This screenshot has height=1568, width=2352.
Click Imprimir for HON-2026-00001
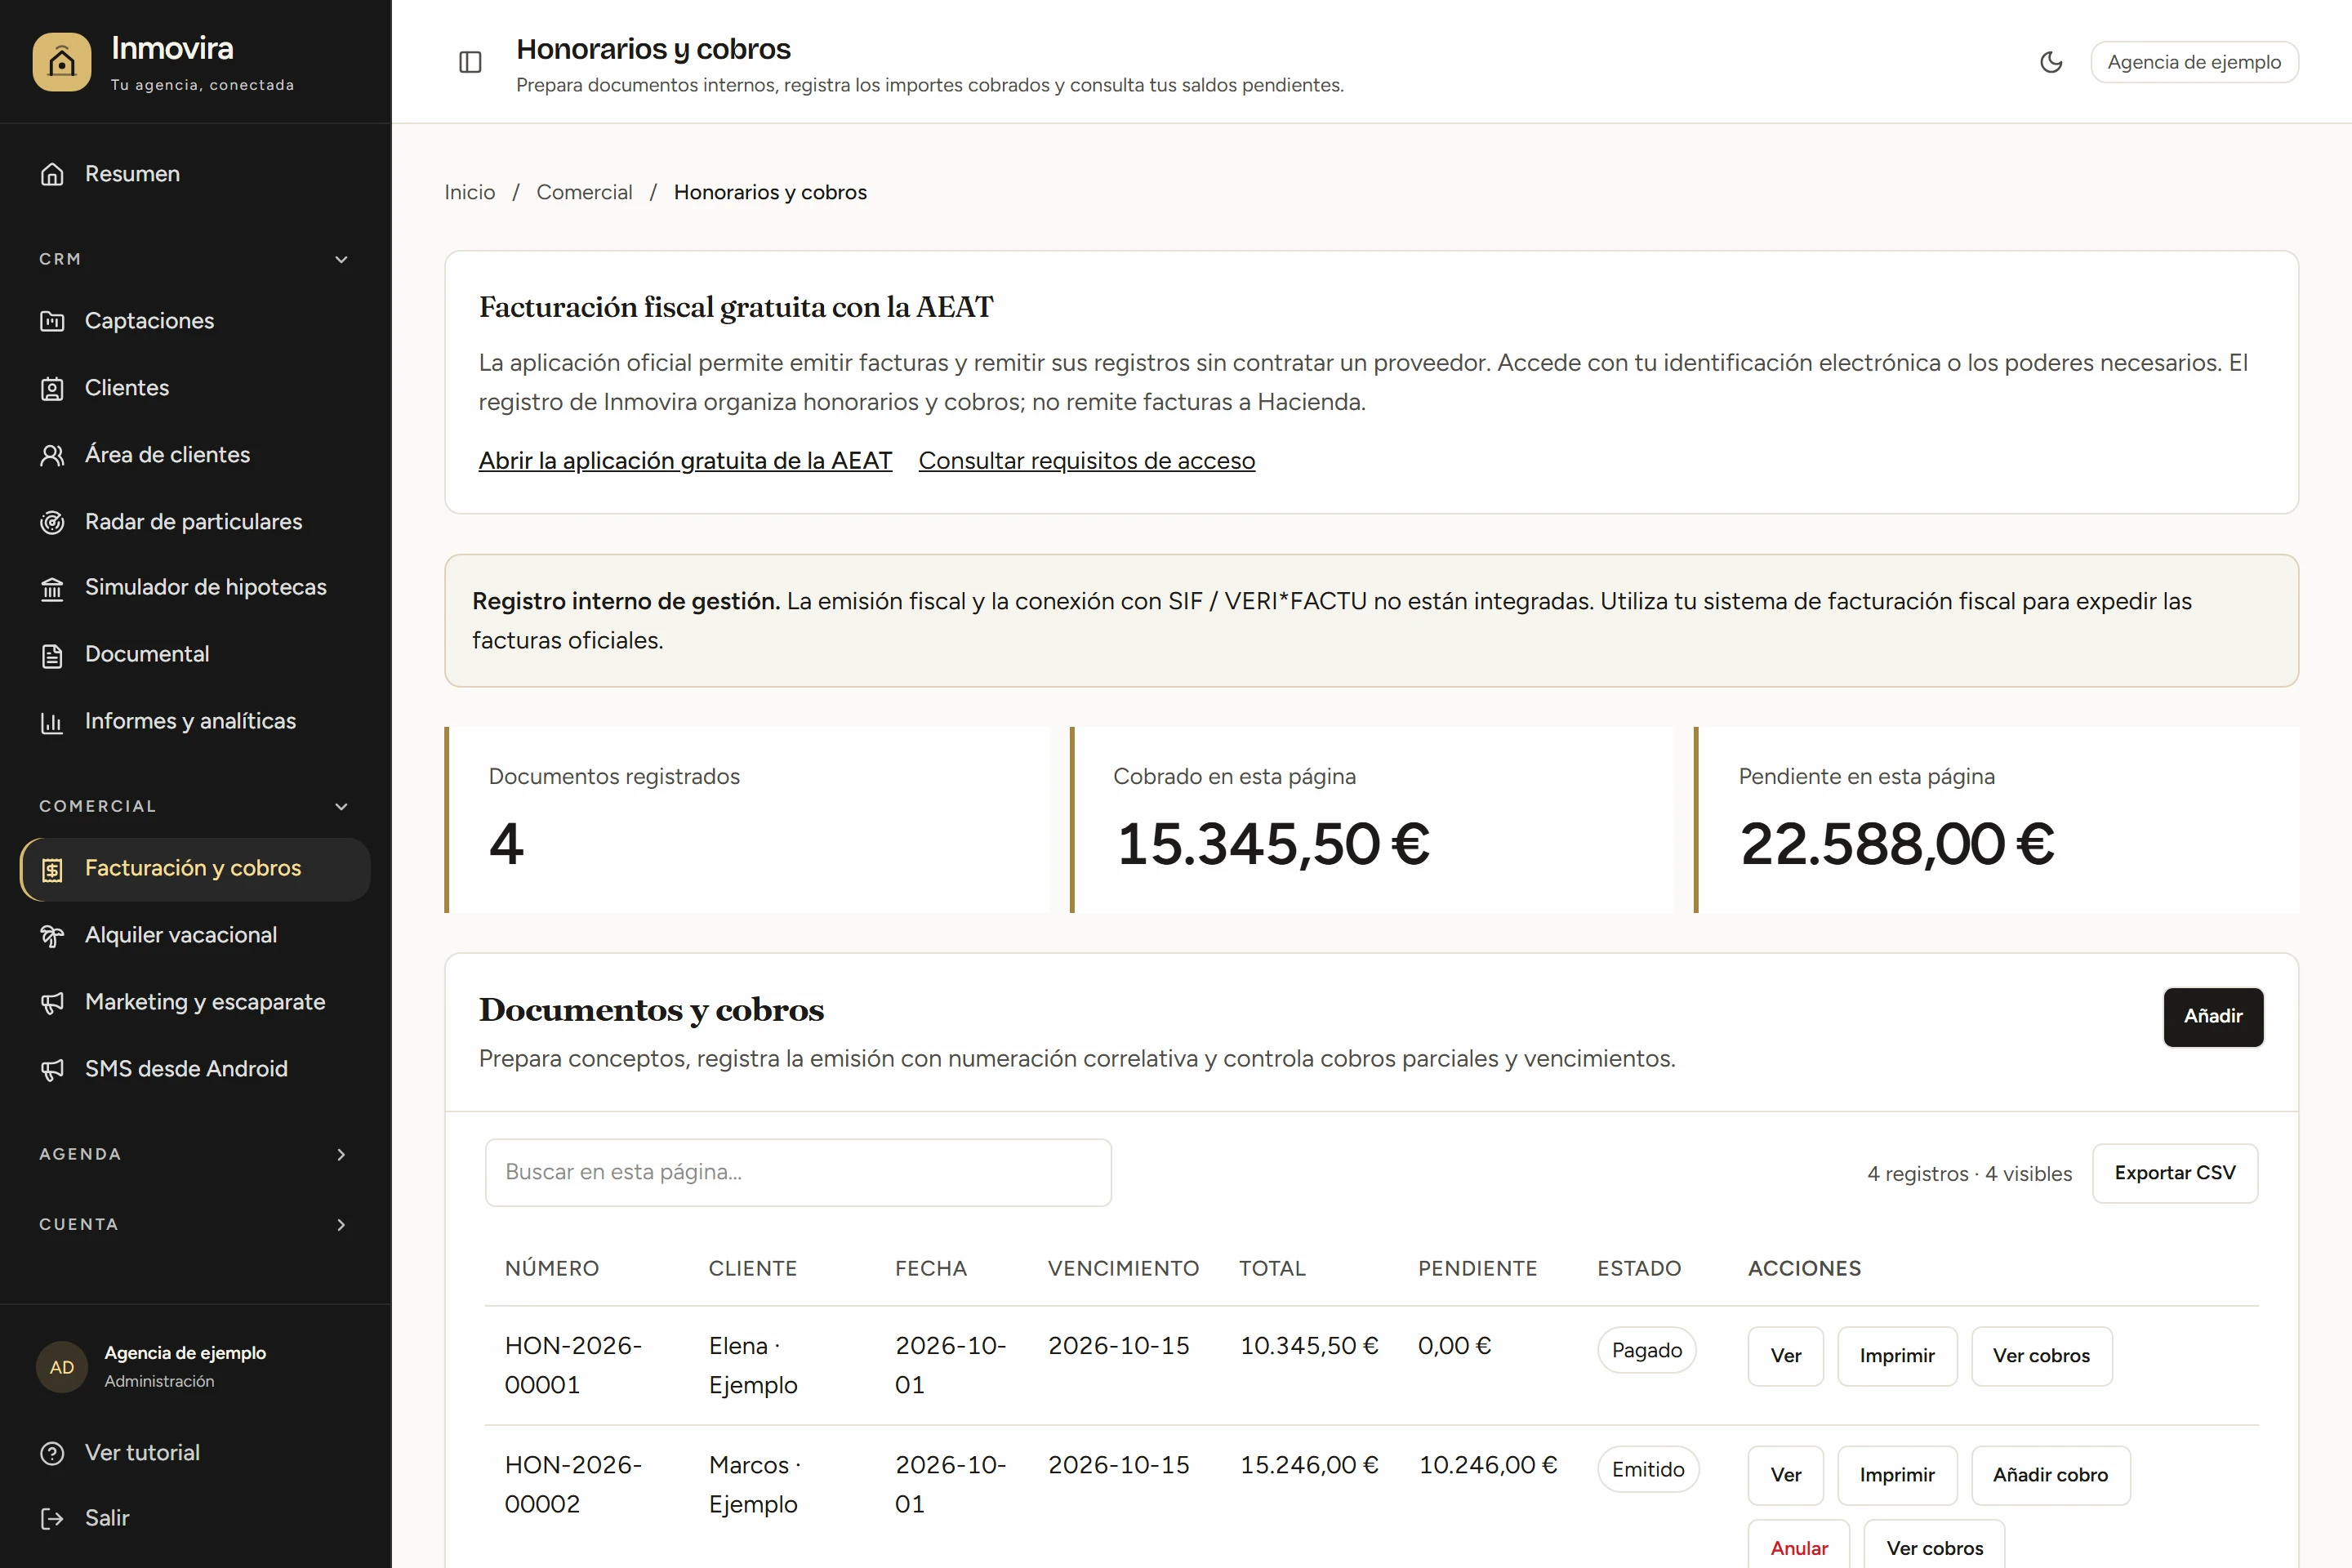pyautogui.click(x=1896, y=1356)
